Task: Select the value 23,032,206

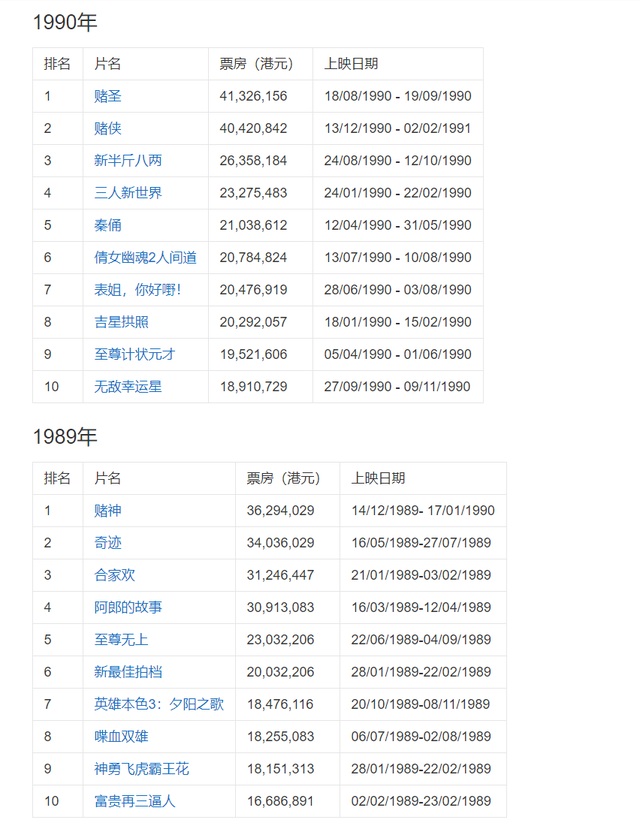Action: (x=280, y=640)
